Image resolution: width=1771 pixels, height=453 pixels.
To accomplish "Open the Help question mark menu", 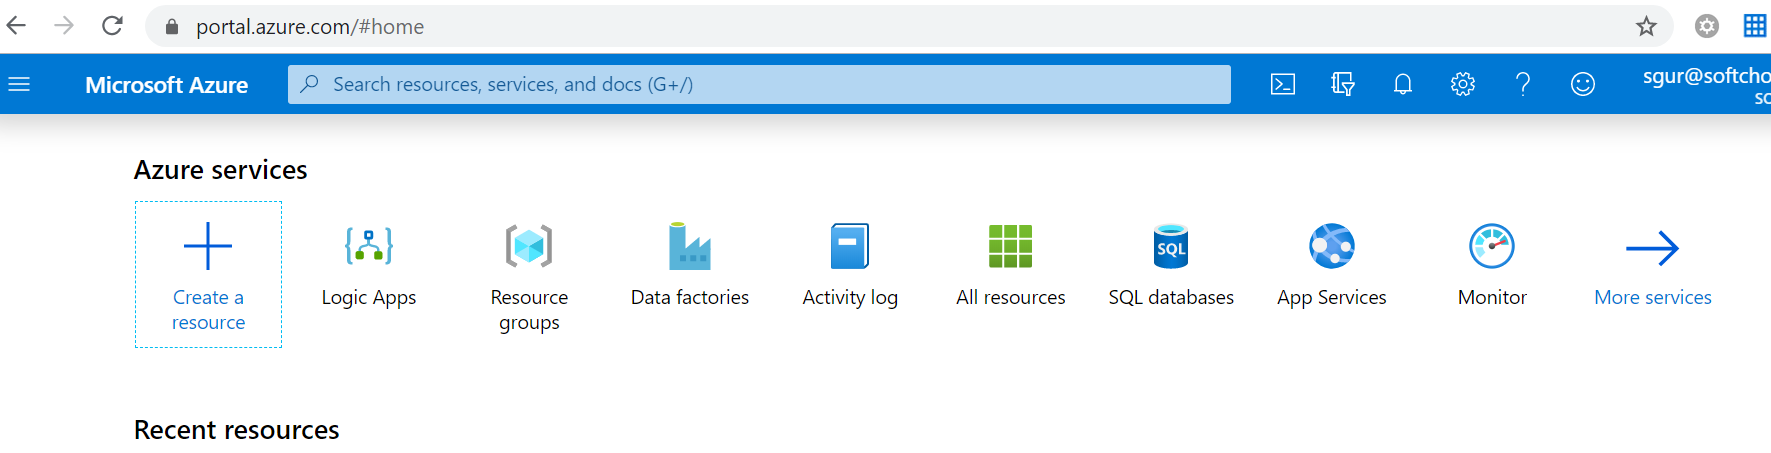I will click(1523, 85).
